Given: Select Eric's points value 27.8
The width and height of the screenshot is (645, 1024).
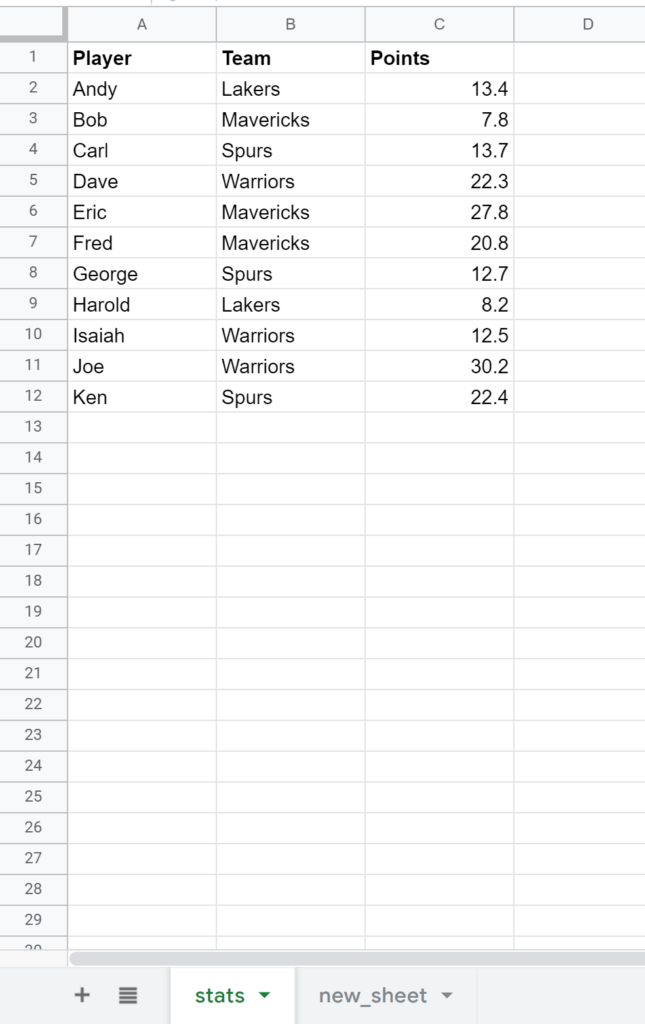Looking at the screenshot, I should click(438, 212).
